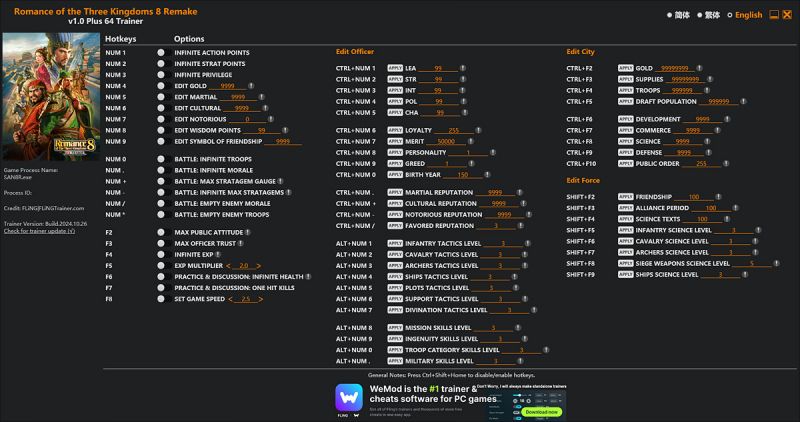
Task: Decrease EXP Multiplier with the left arrow
Action: [x=228, y=266]
